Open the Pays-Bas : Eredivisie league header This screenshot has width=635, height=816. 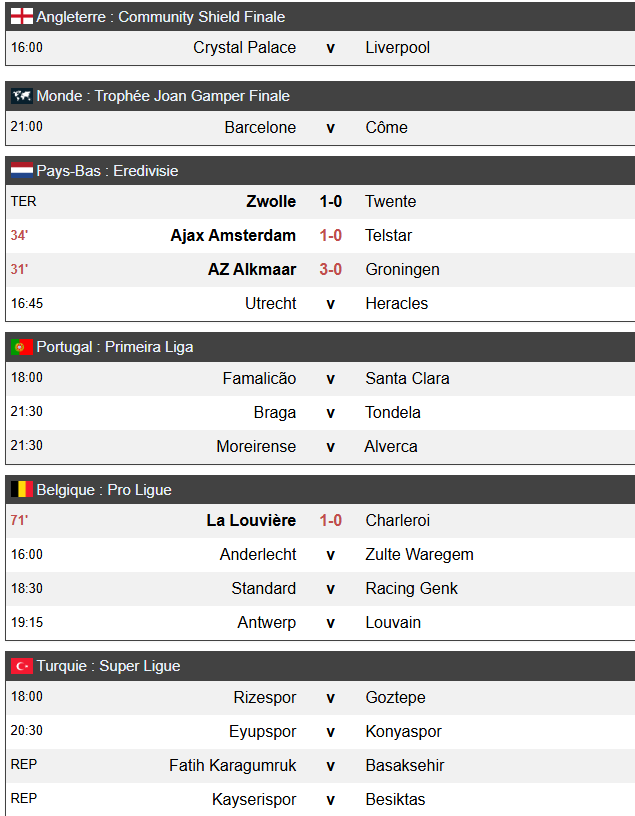[107, 171]
